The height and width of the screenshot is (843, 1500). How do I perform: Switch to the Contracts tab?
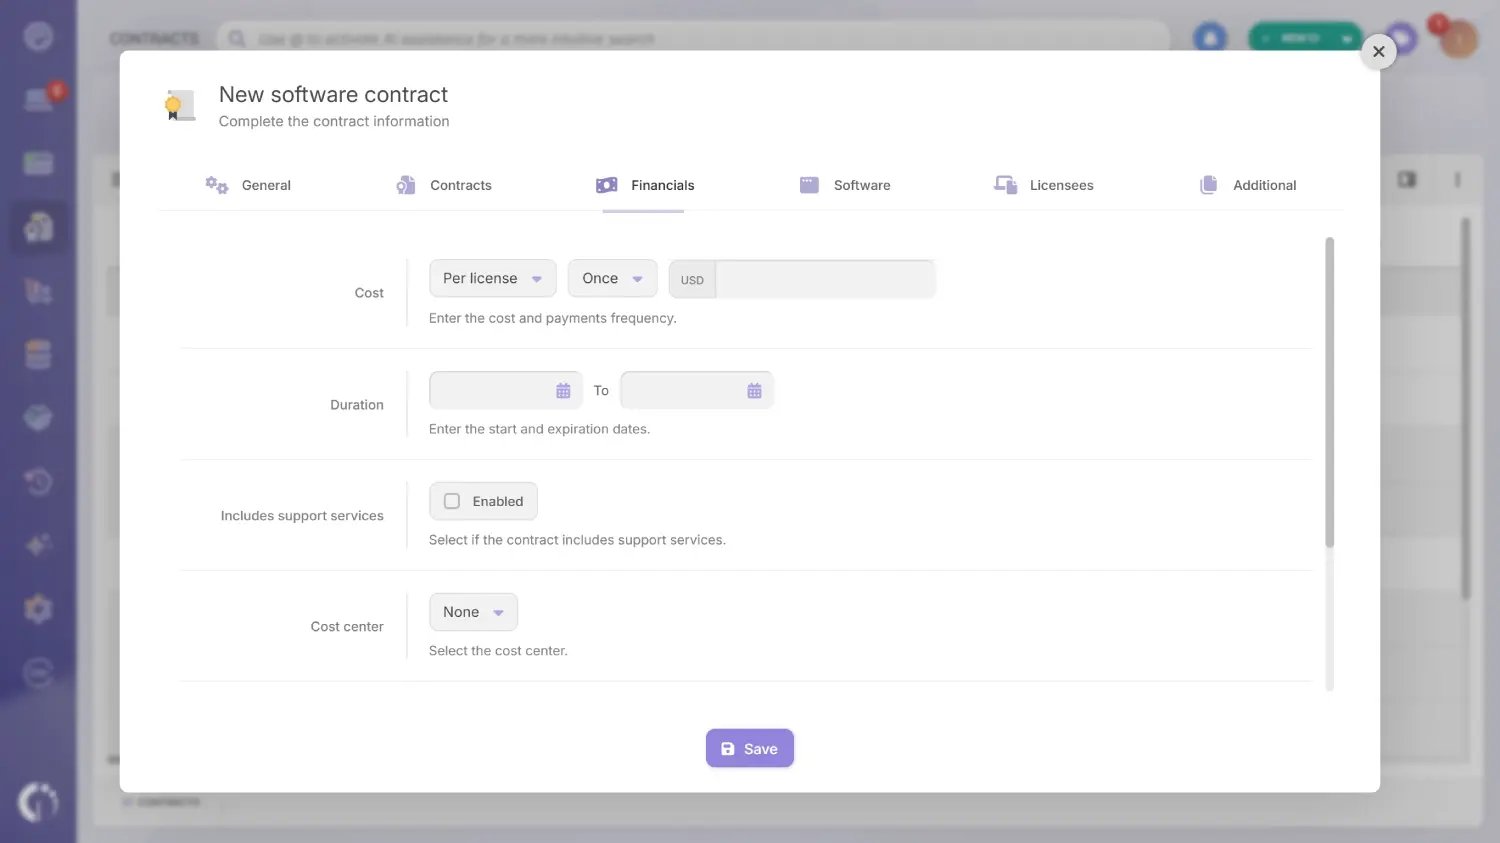[444, 185]
